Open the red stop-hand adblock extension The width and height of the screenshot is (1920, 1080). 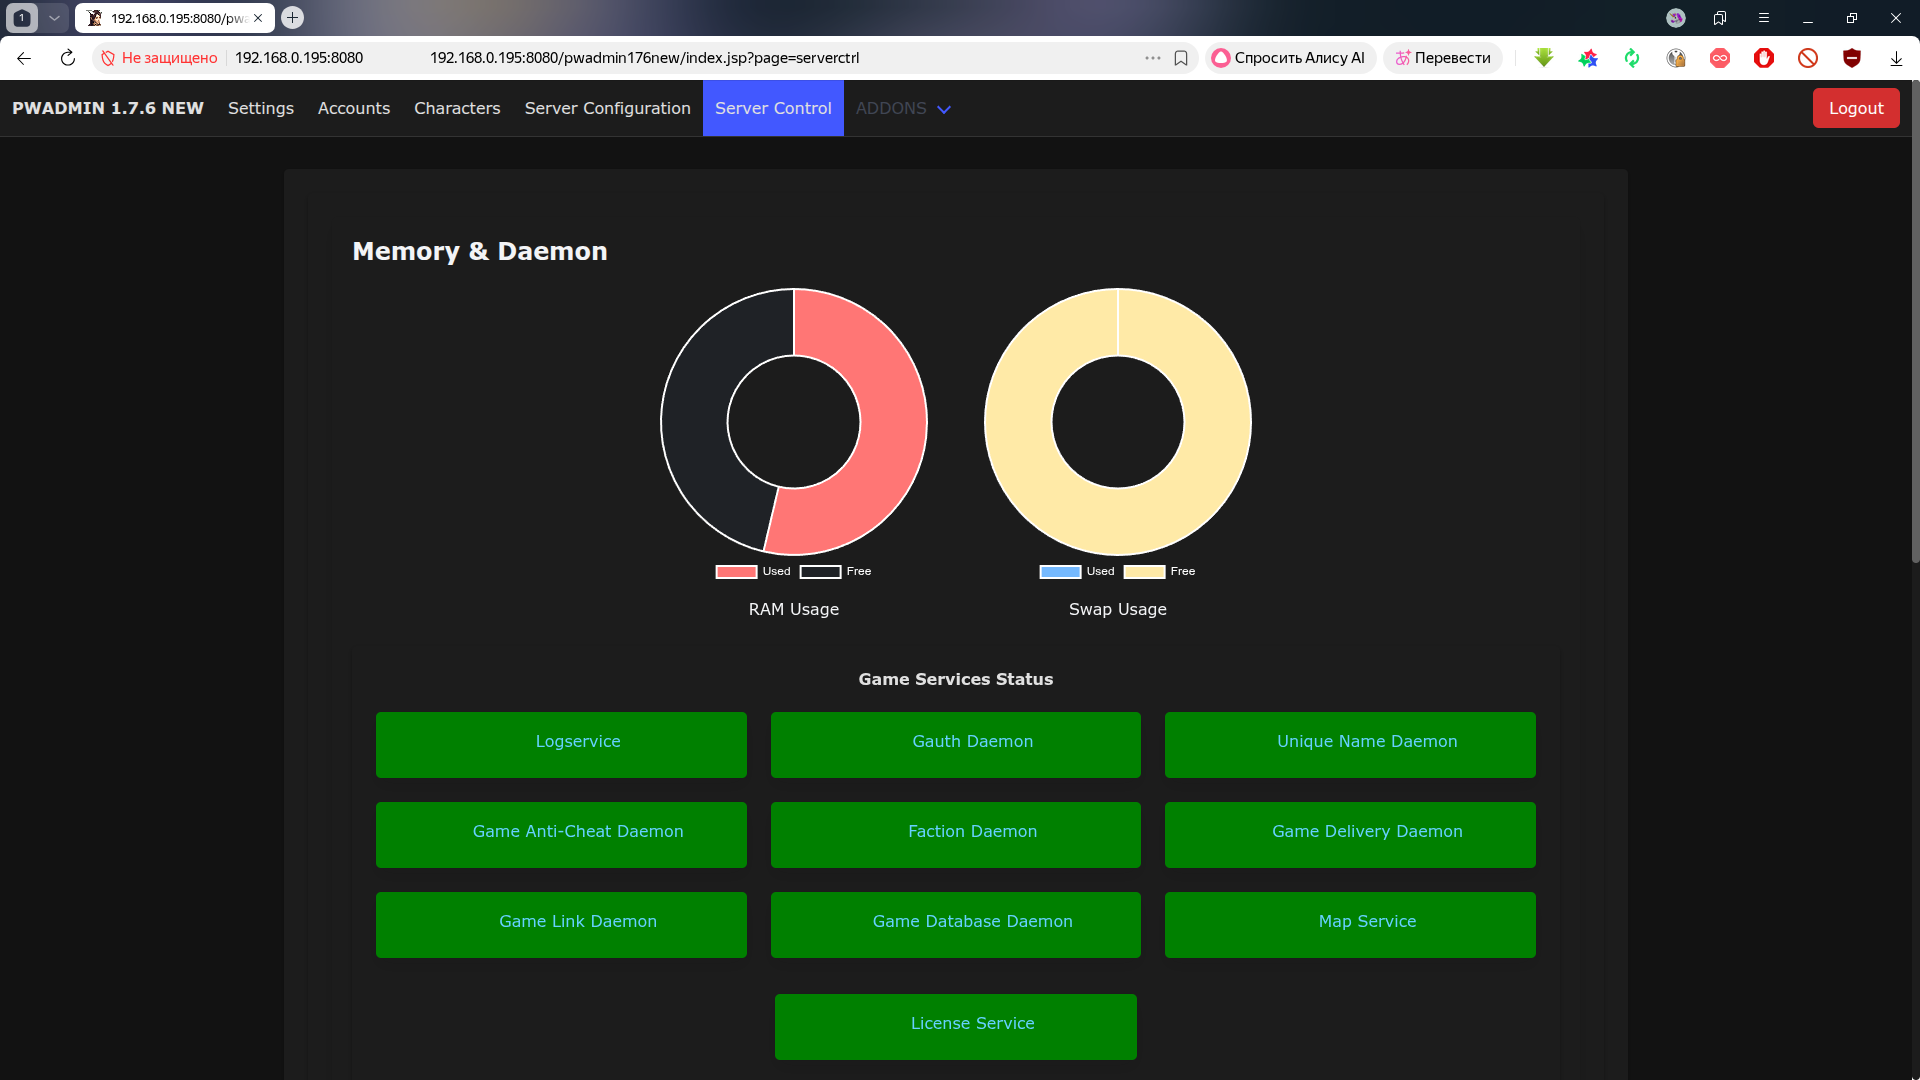(1764, 58)
